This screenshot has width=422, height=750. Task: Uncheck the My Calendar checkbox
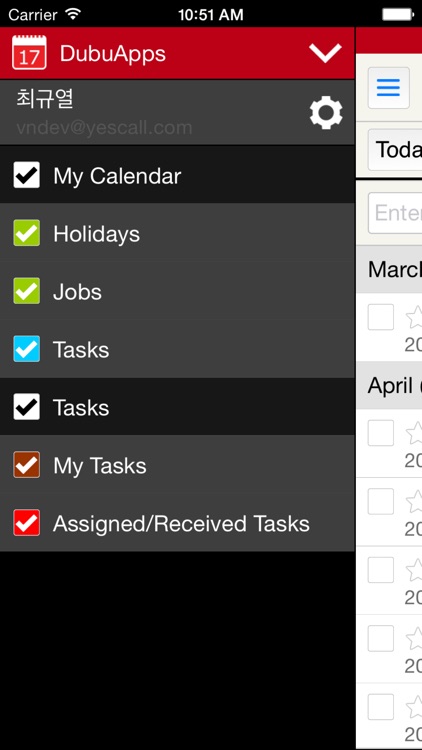(27, 175)
